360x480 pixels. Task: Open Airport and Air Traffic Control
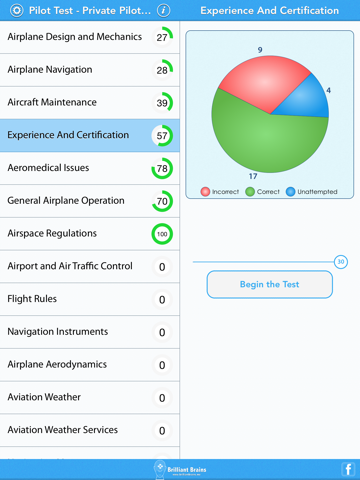pyautogui.click(x=90, y=266)
